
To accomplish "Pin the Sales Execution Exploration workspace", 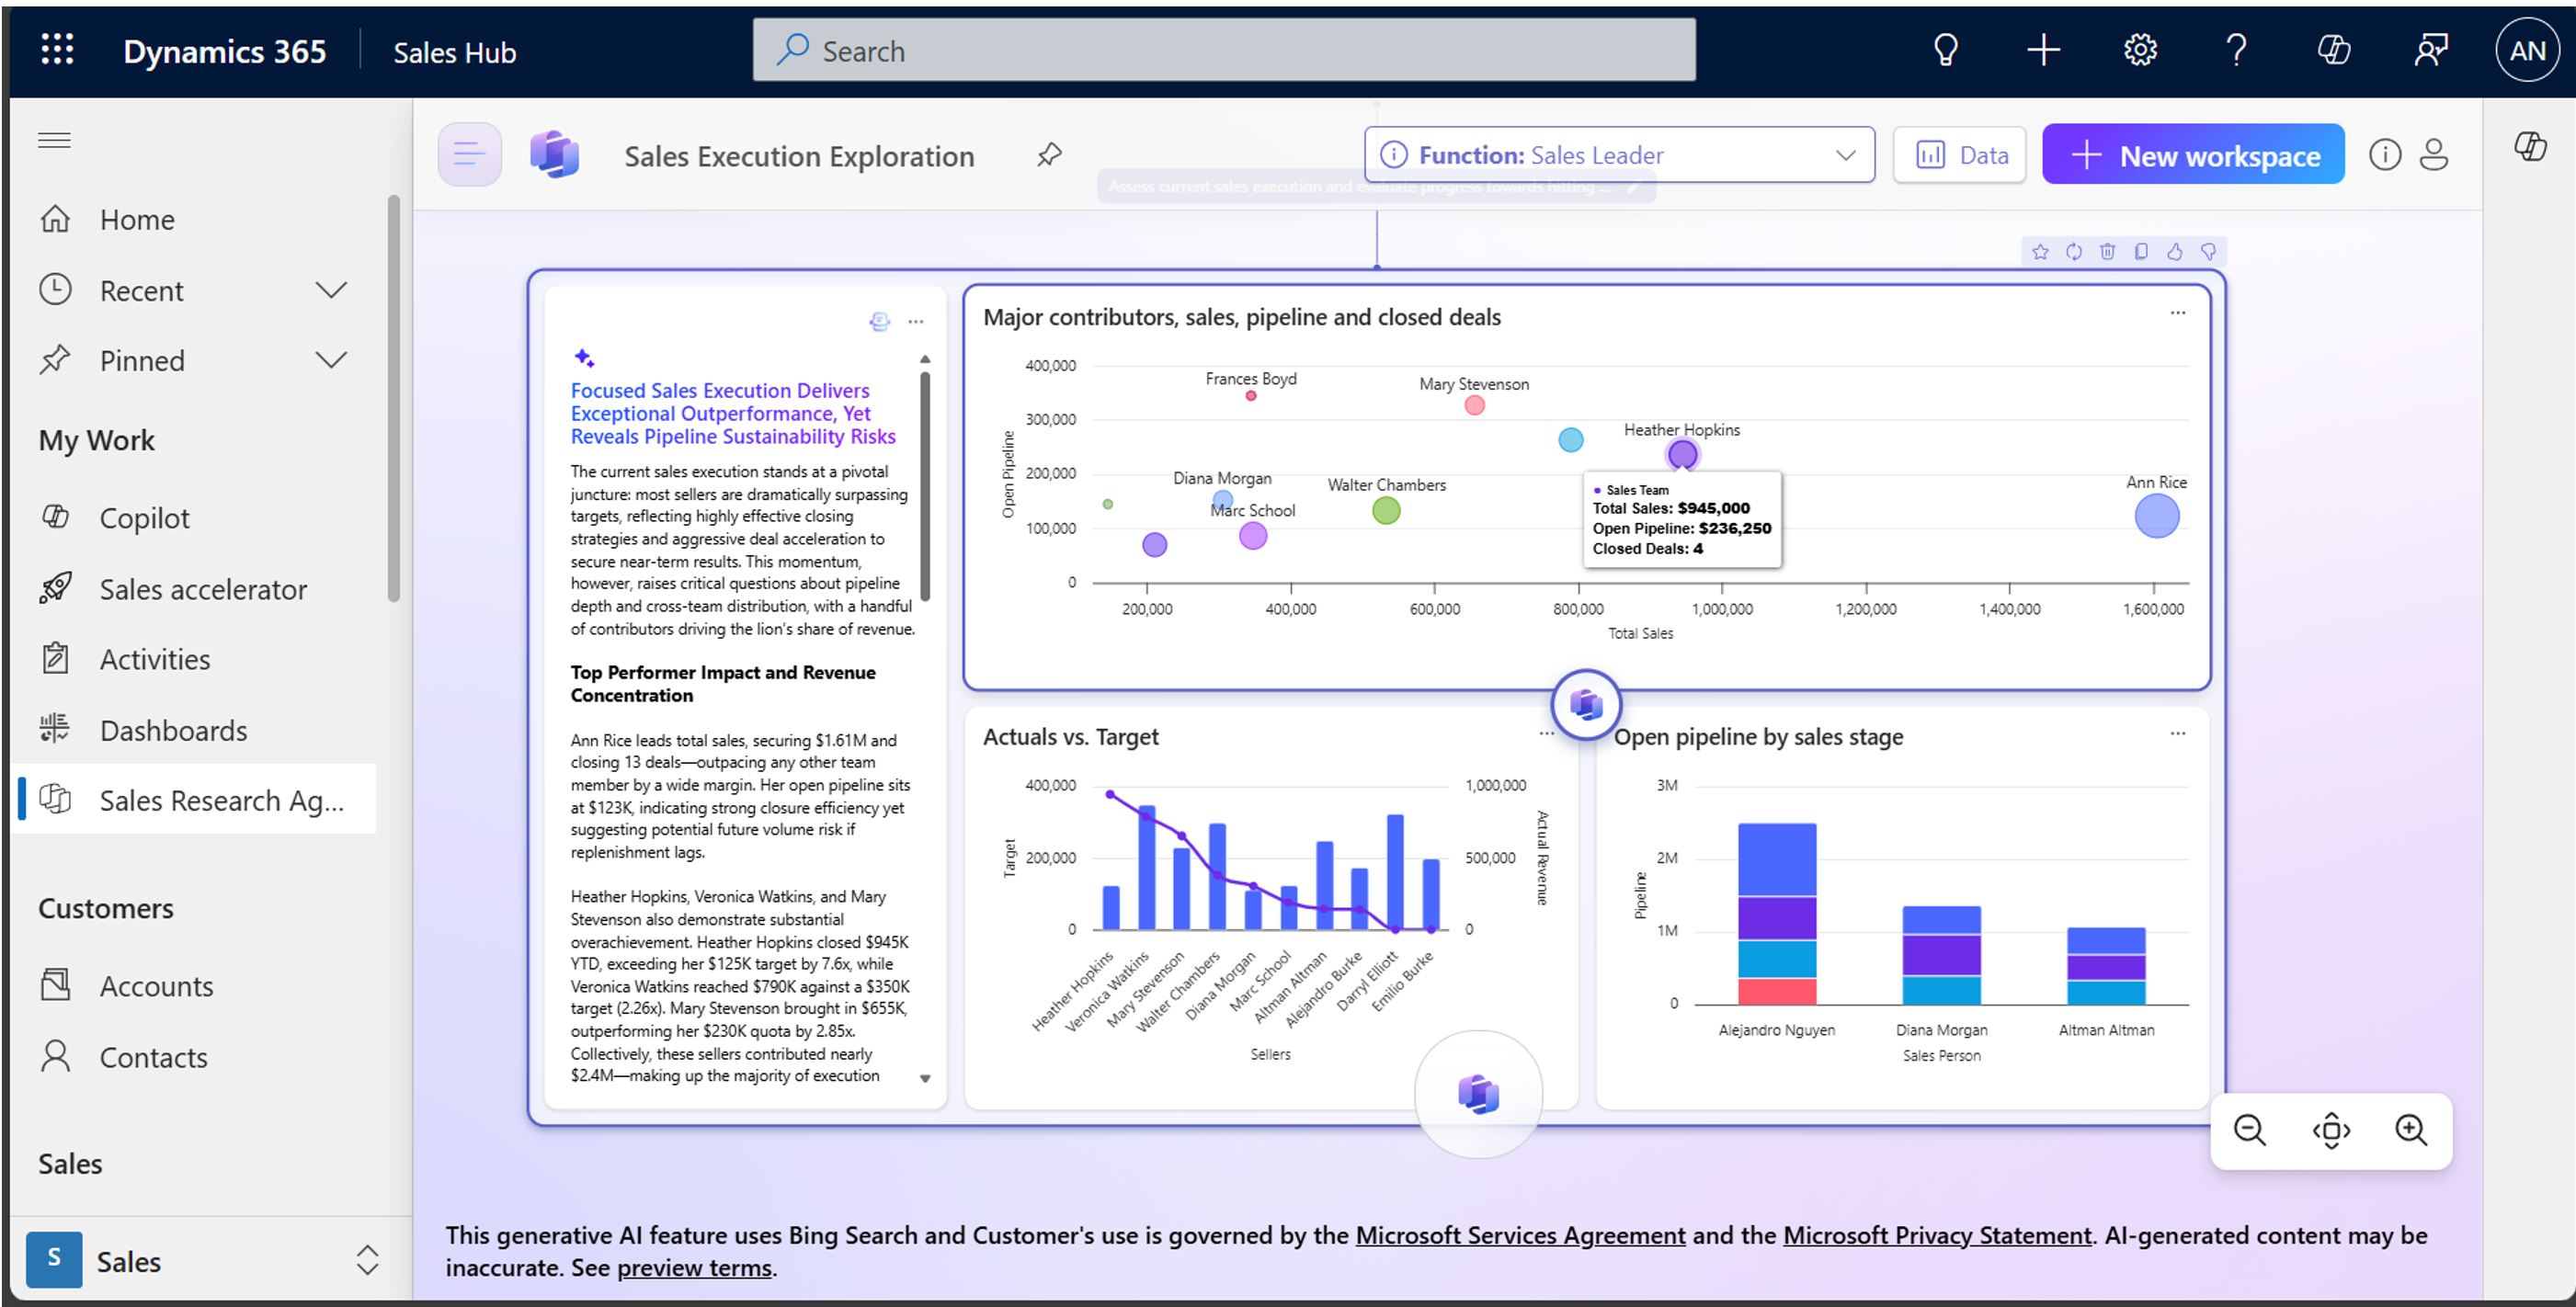I will click(1049, 155).
